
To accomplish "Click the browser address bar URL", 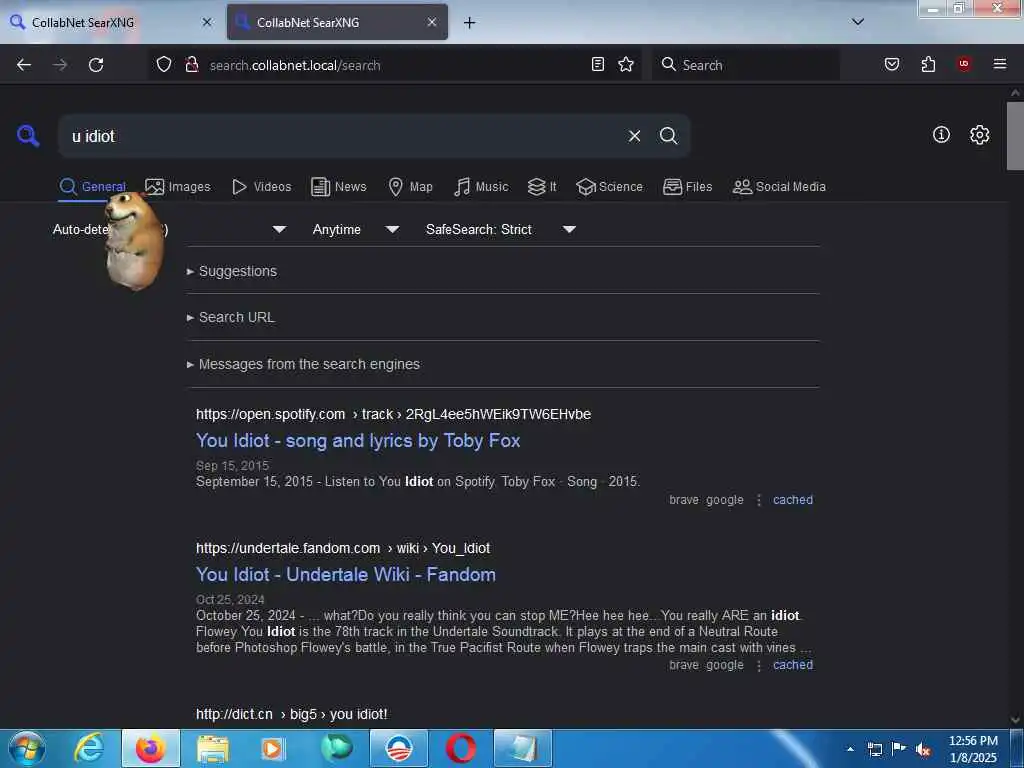I will (295, 65).
